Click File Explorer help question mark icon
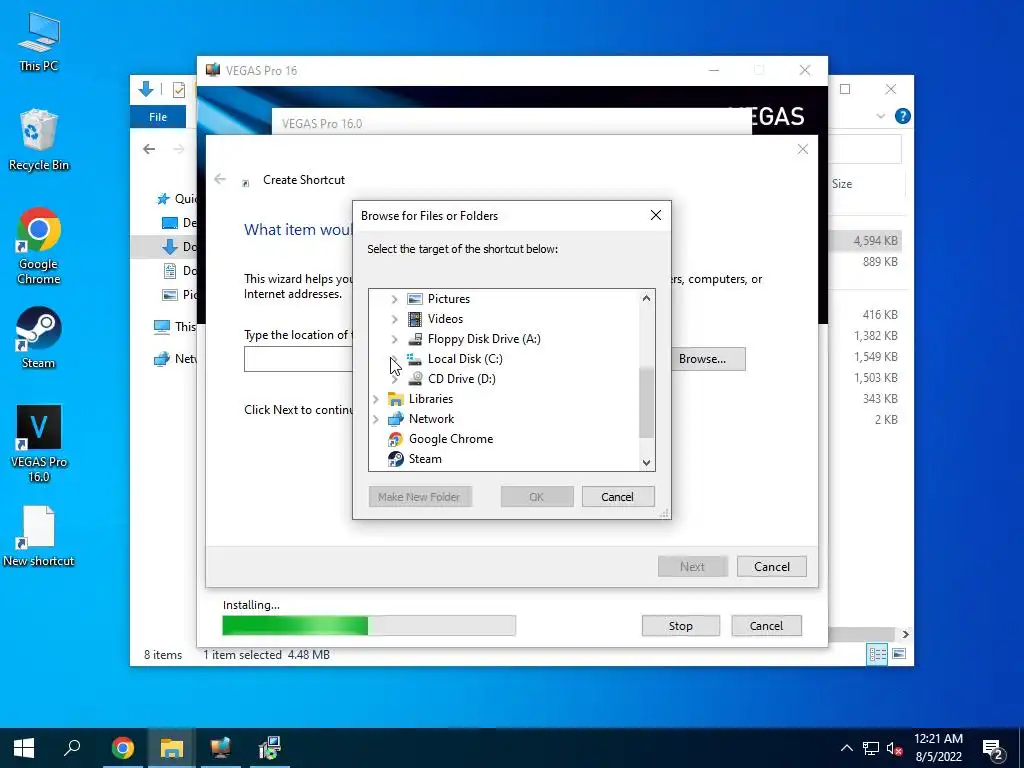Viewport: 1024px width, 768px height. tap(903, 116)
